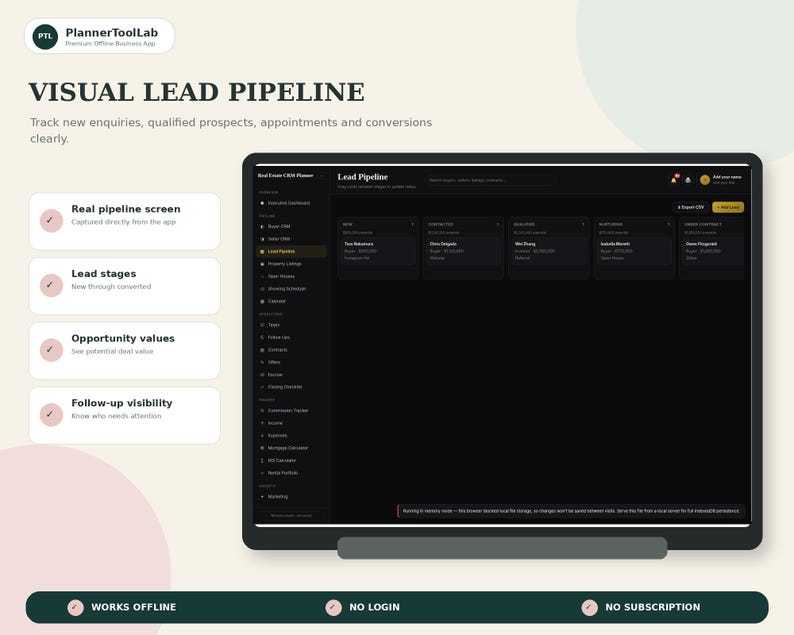
Task: Open the Chris Delgado lead card
Action: 463,251
